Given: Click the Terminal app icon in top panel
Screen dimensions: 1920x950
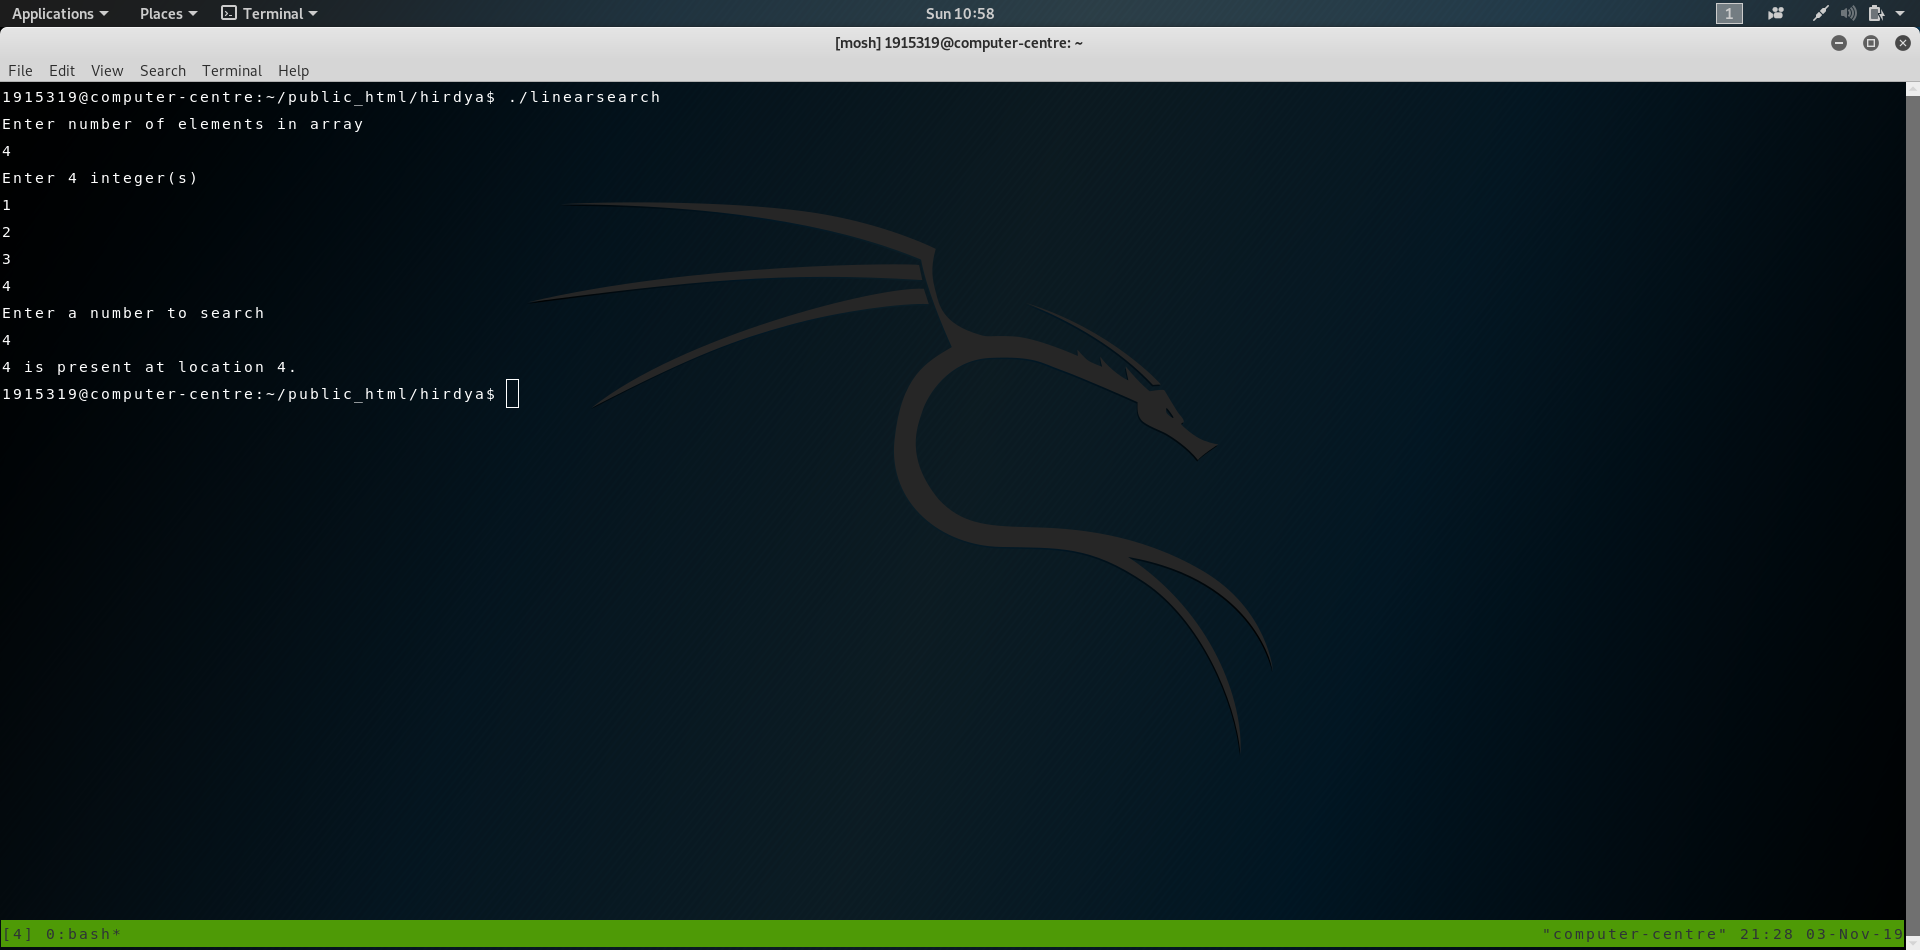Looking at the screenshot, I should [x=229, y=13].
